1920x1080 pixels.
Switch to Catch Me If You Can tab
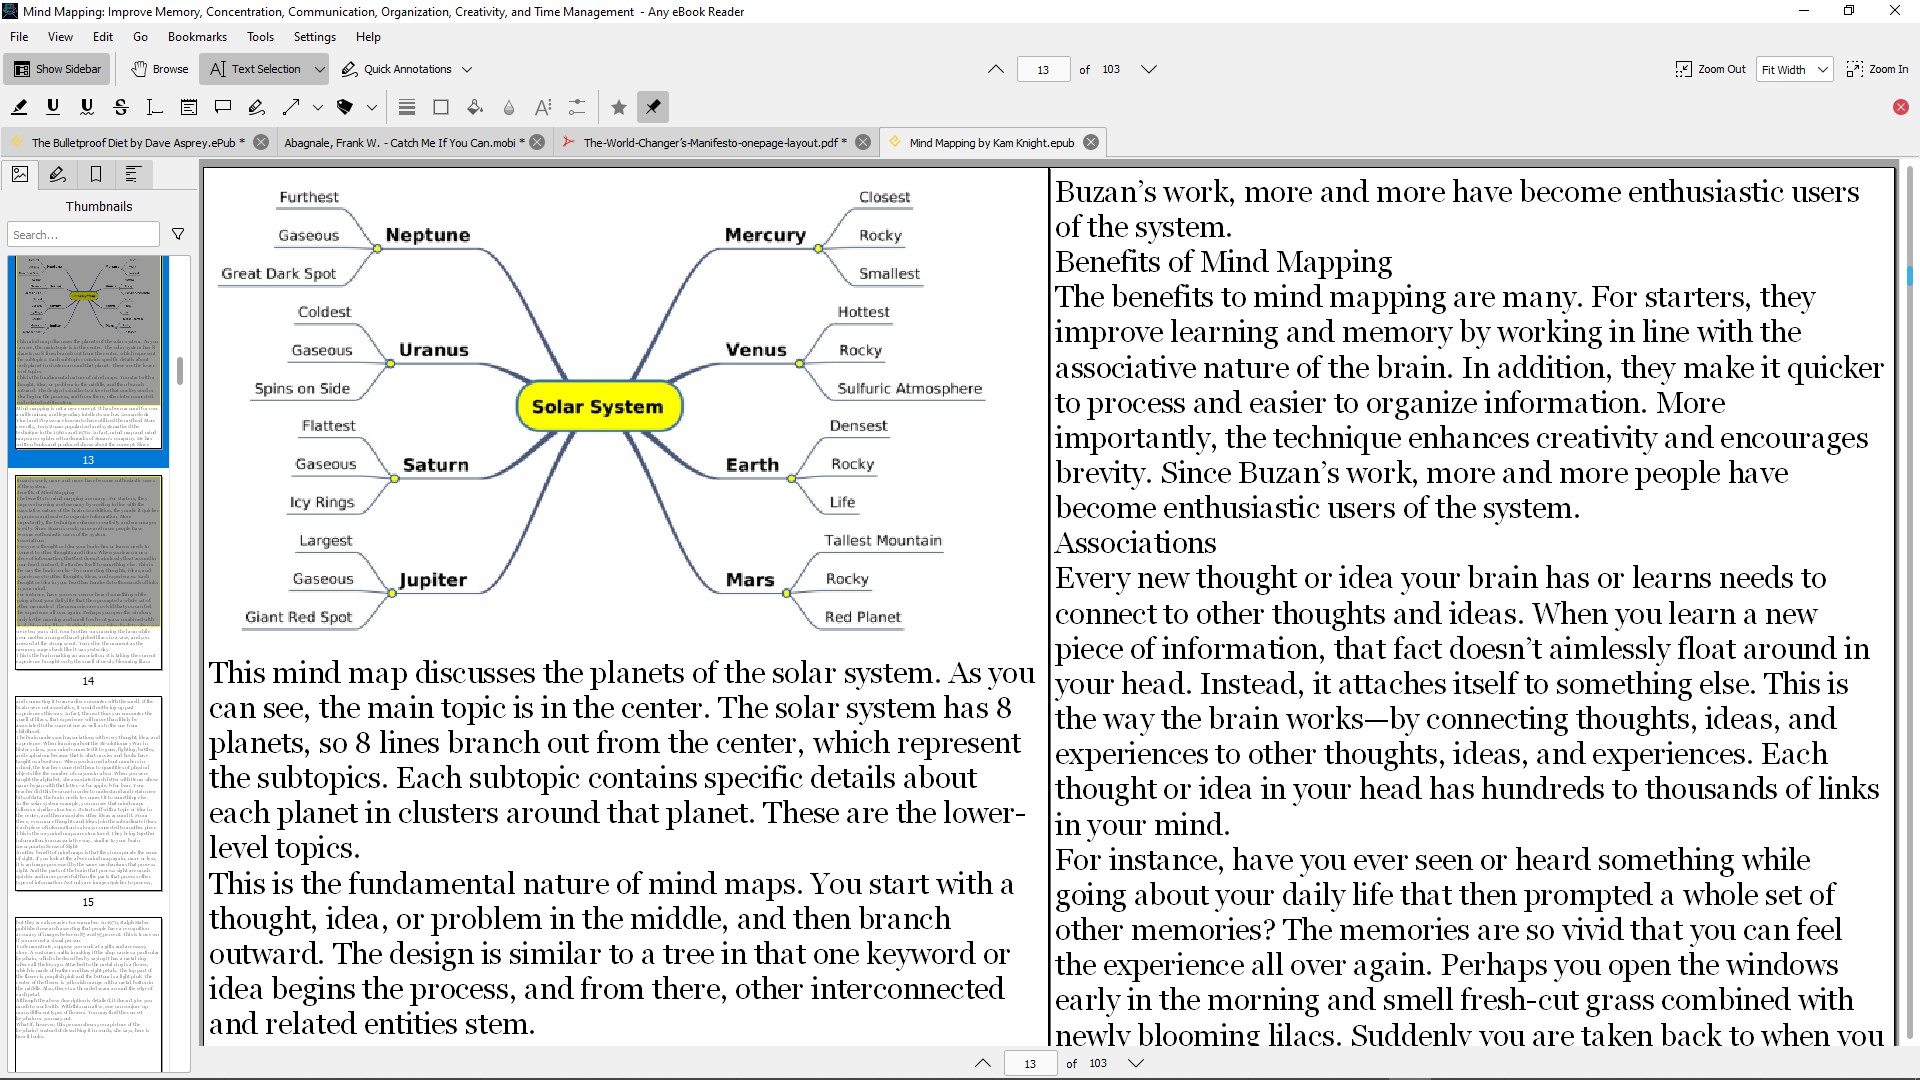click(403, 142)
